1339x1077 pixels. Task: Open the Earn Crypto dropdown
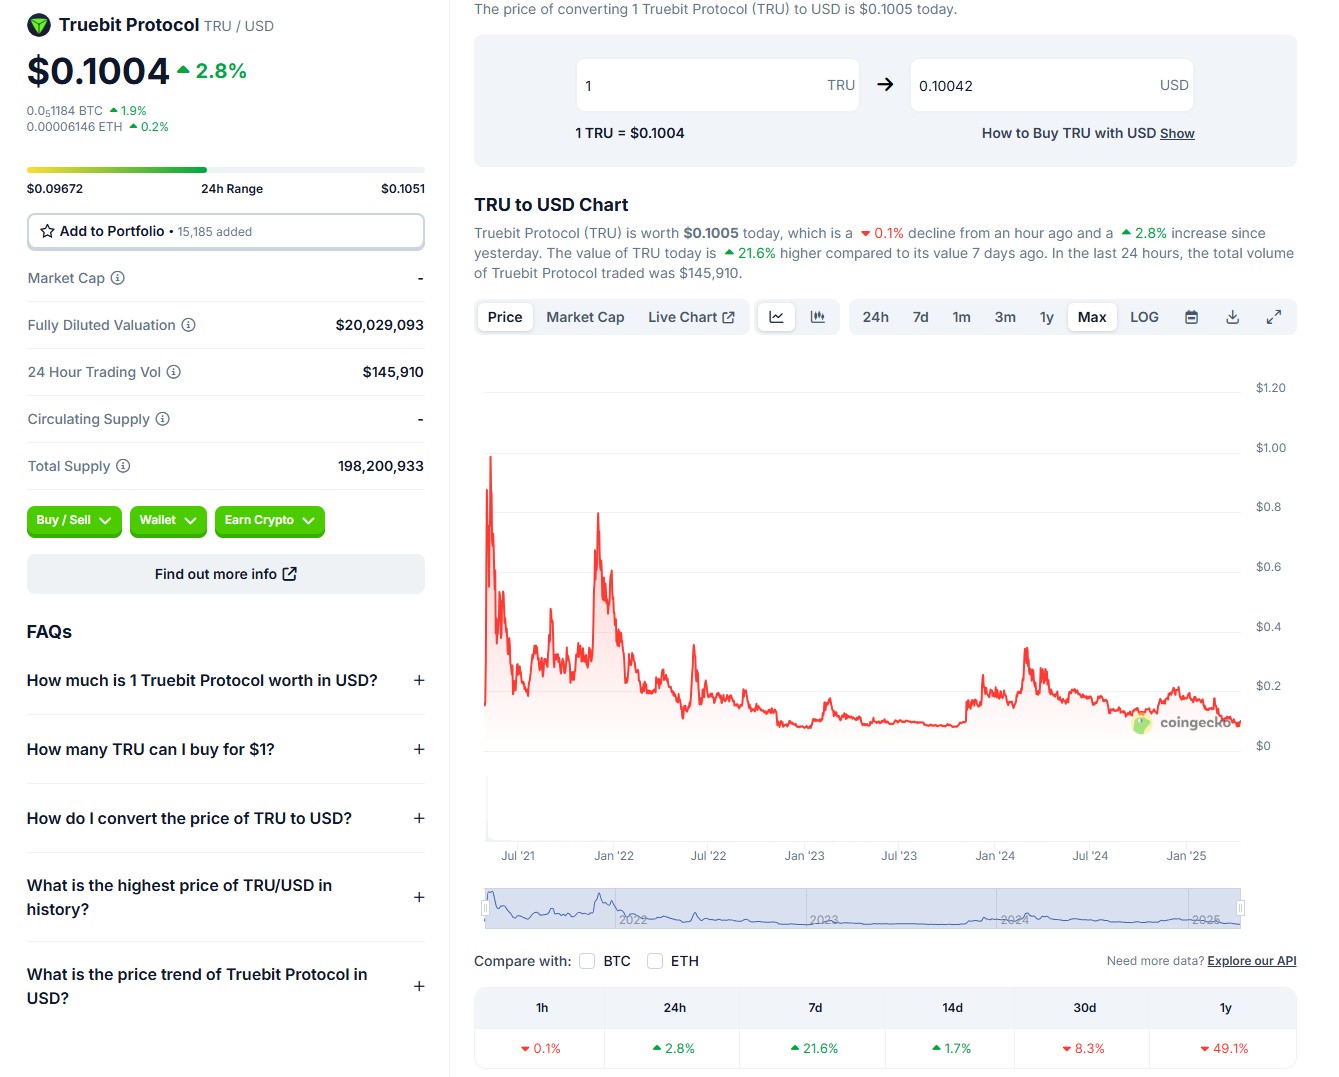coord(269,521)
